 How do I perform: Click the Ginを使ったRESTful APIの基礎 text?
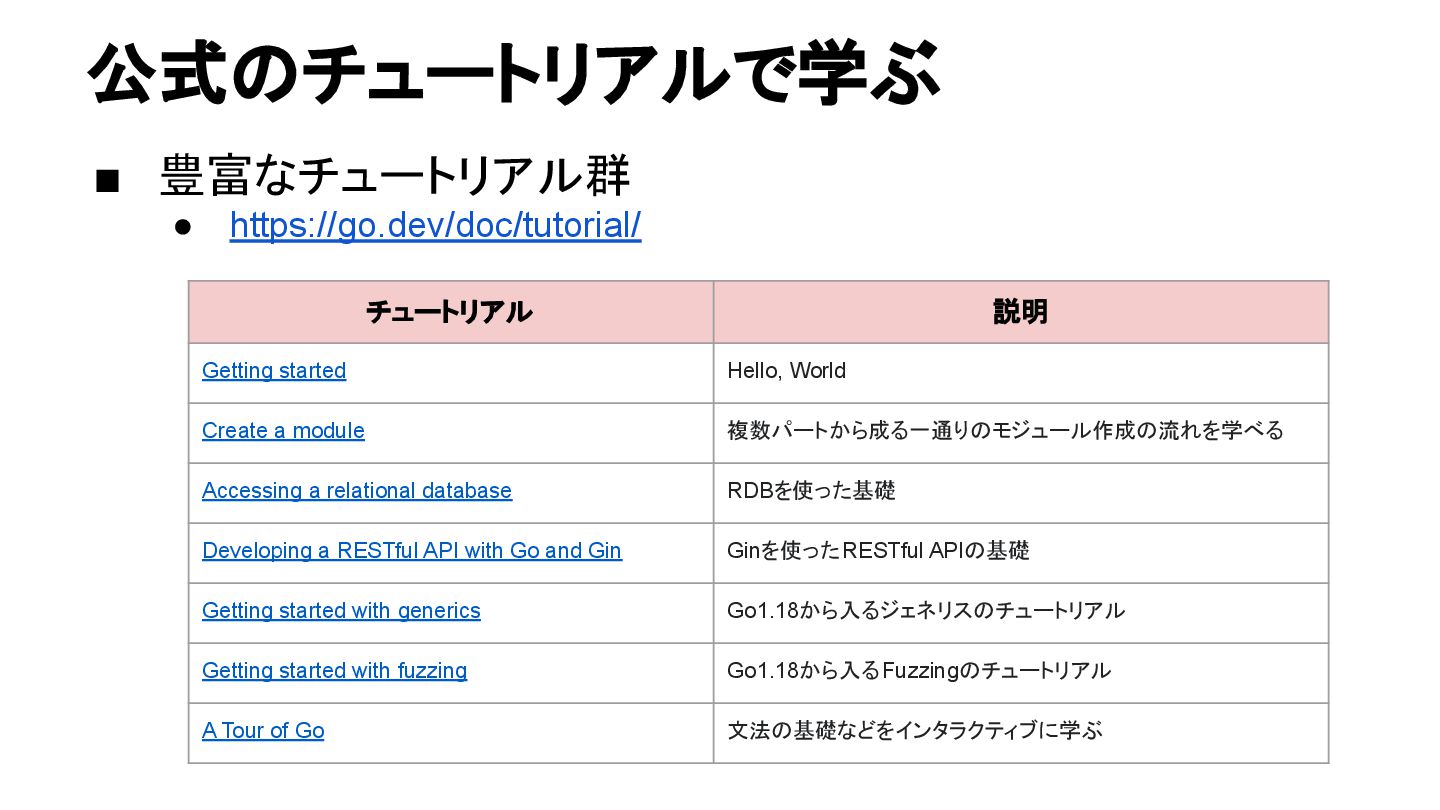[x=878, y=551]
